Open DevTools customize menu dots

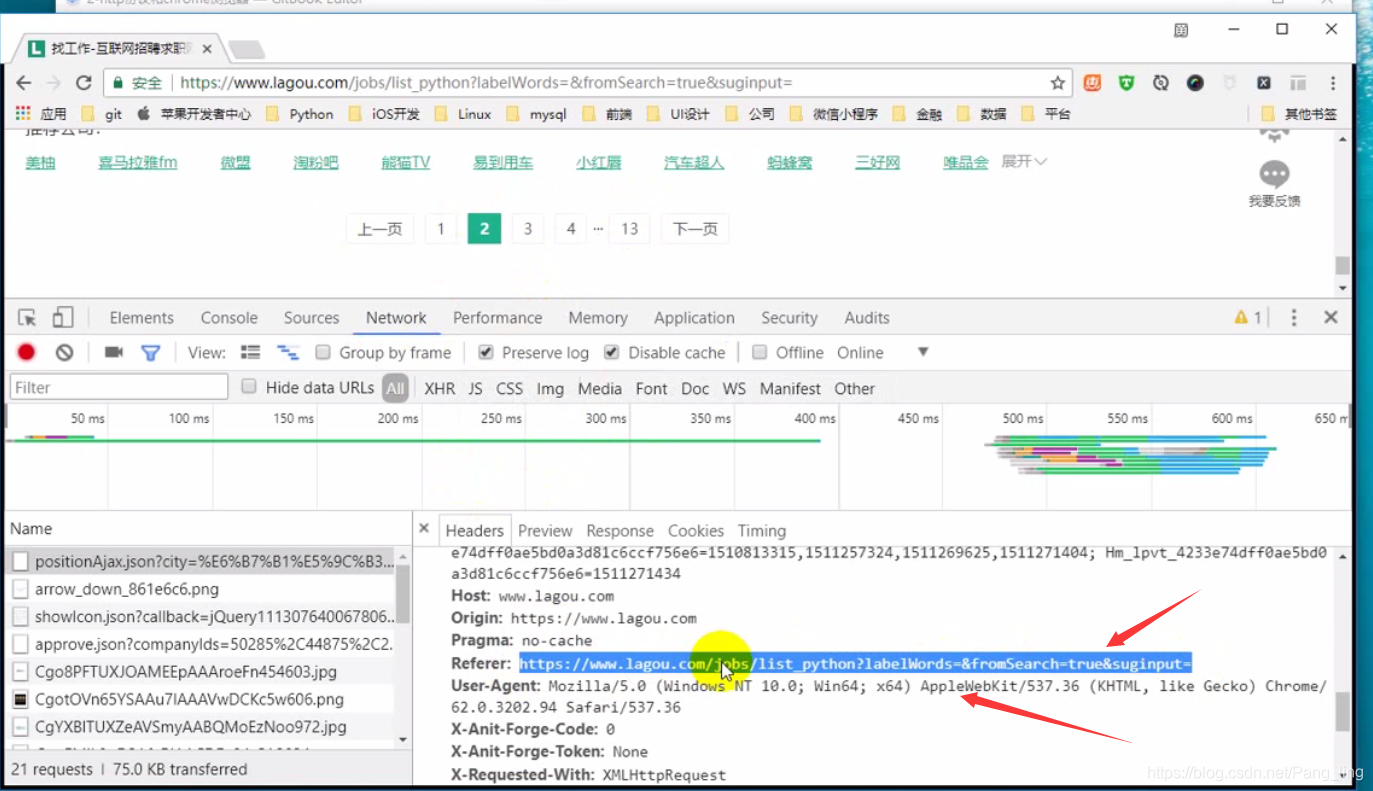click(1294, 318)
